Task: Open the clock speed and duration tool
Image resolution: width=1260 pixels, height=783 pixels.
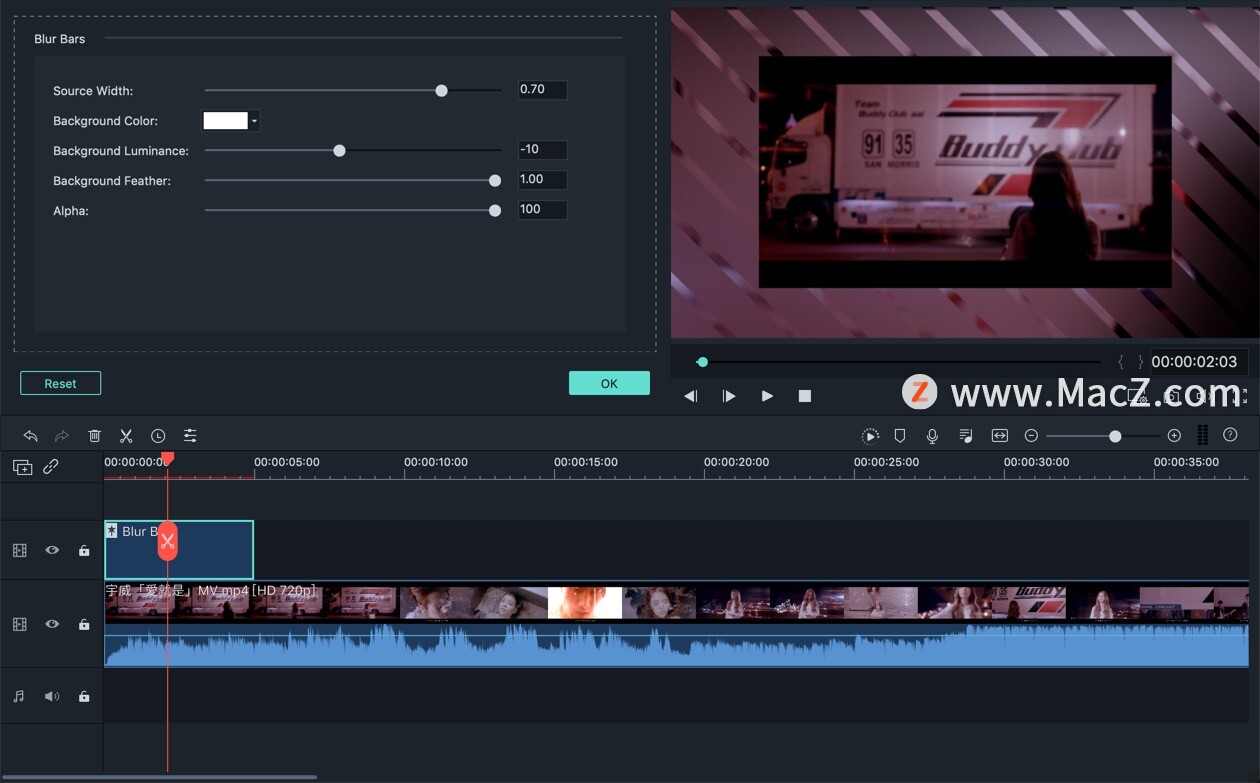Action: click(158, 436)
